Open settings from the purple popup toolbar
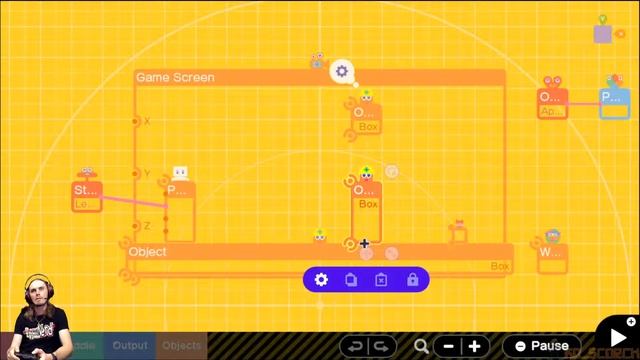Viewport: 640px width, 360px height. coord(321,280)
